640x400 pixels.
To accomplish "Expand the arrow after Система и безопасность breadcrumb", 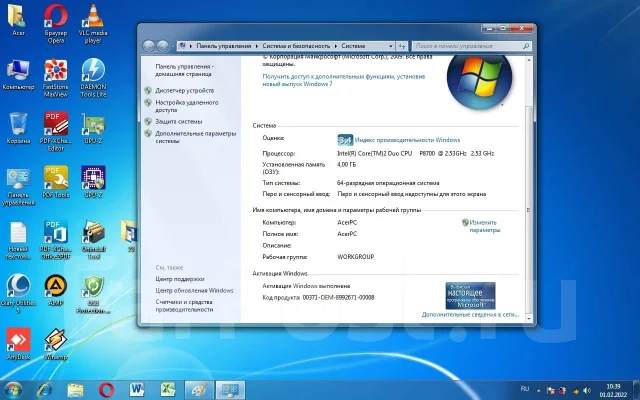I will coord(336,46).
